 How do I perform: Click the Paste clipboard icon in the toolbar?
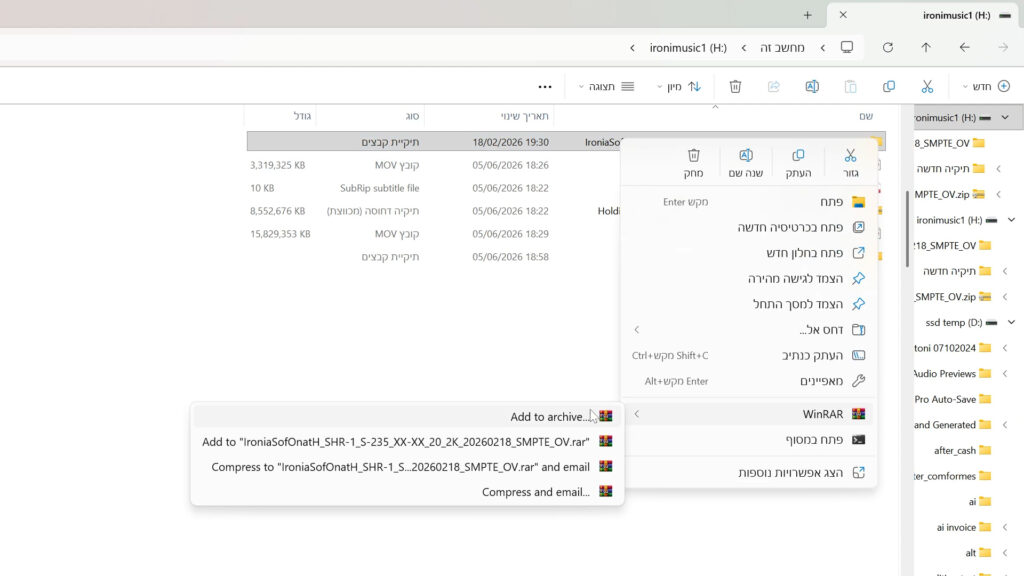tap(850, 86)
